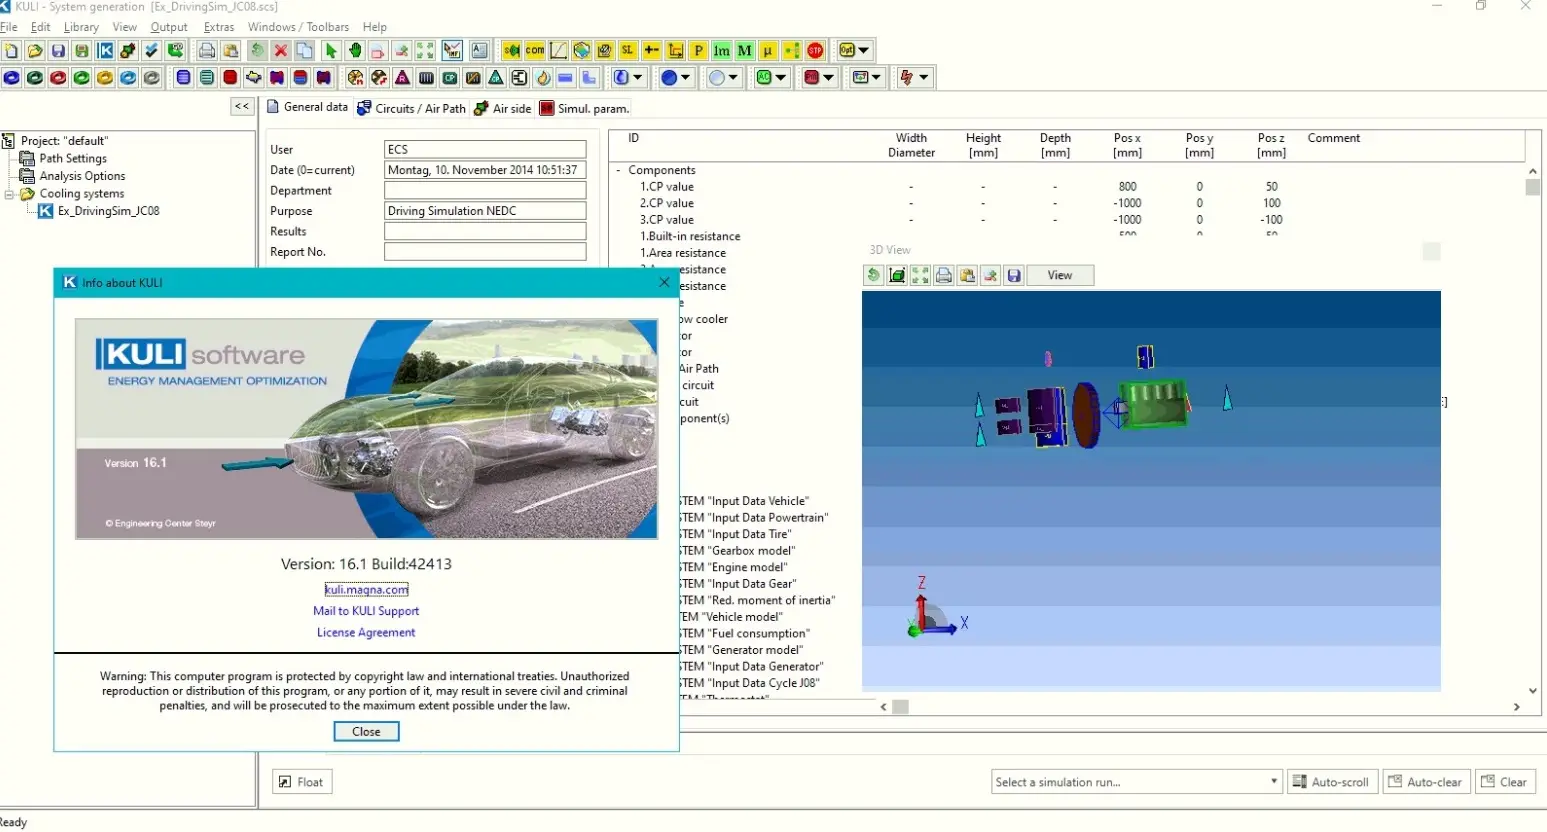Click the '+-' yellow toolbar icon
This screenshot has width=1547, height=832.
651,50
